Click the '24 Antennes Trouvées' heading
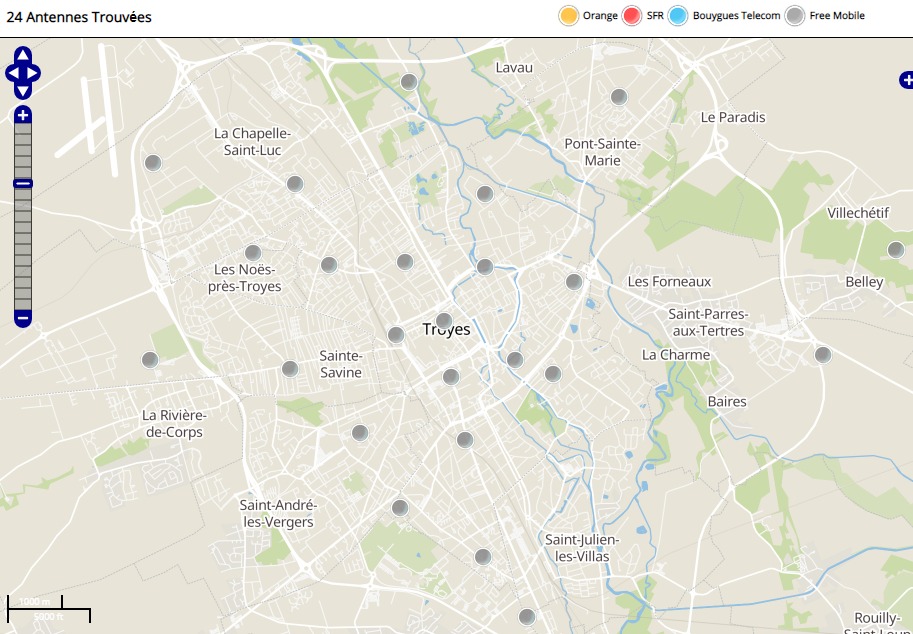Image resolution: width=913 pixels, height=634 pixels. (79, 17)
